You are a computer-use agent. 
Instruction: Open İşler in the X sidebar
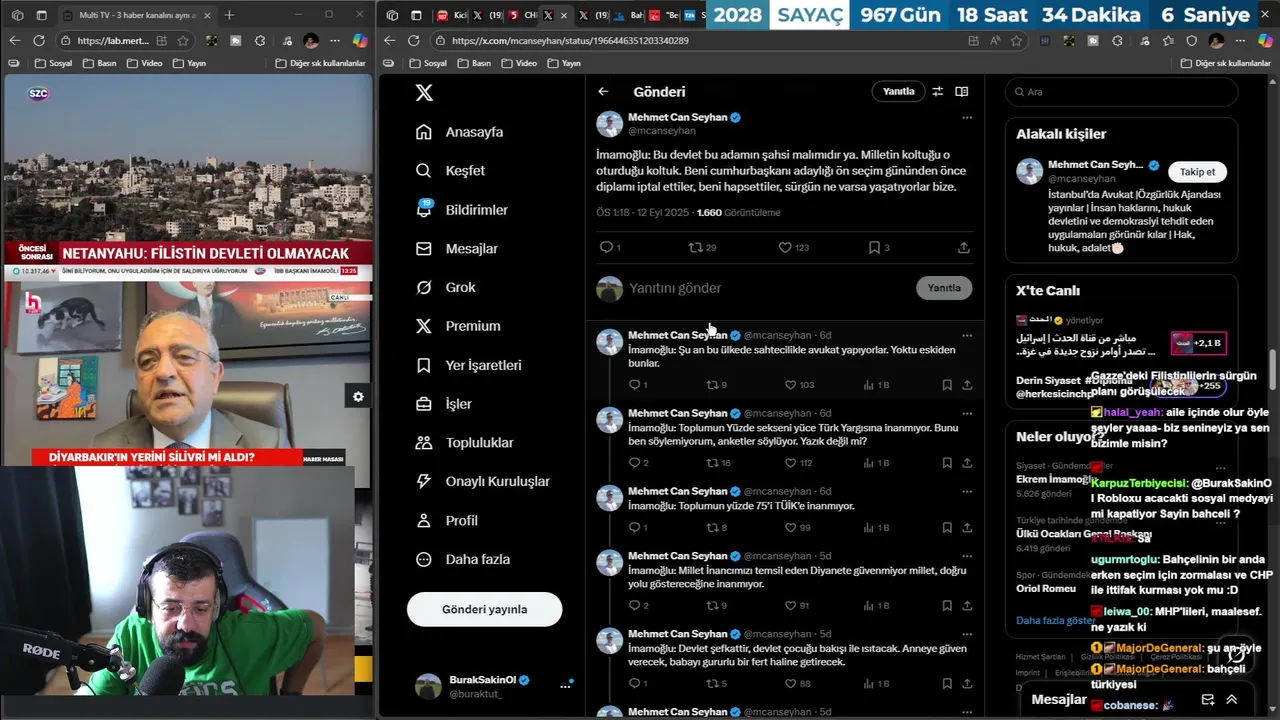coord(443,404)
